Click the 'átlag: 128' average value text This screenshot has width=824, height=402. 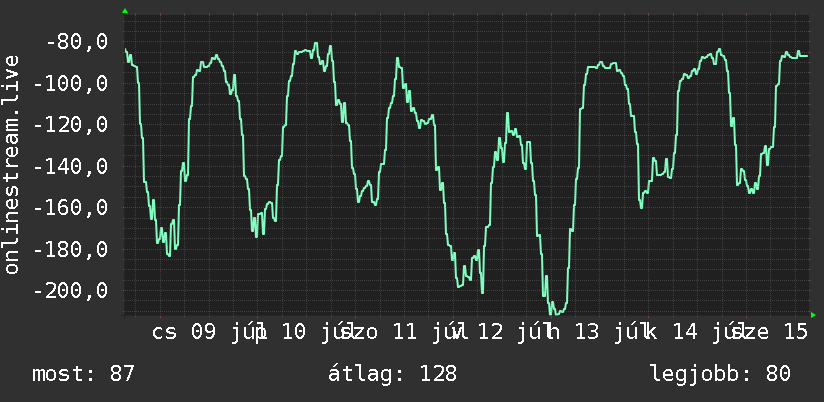tap(393, 374)
